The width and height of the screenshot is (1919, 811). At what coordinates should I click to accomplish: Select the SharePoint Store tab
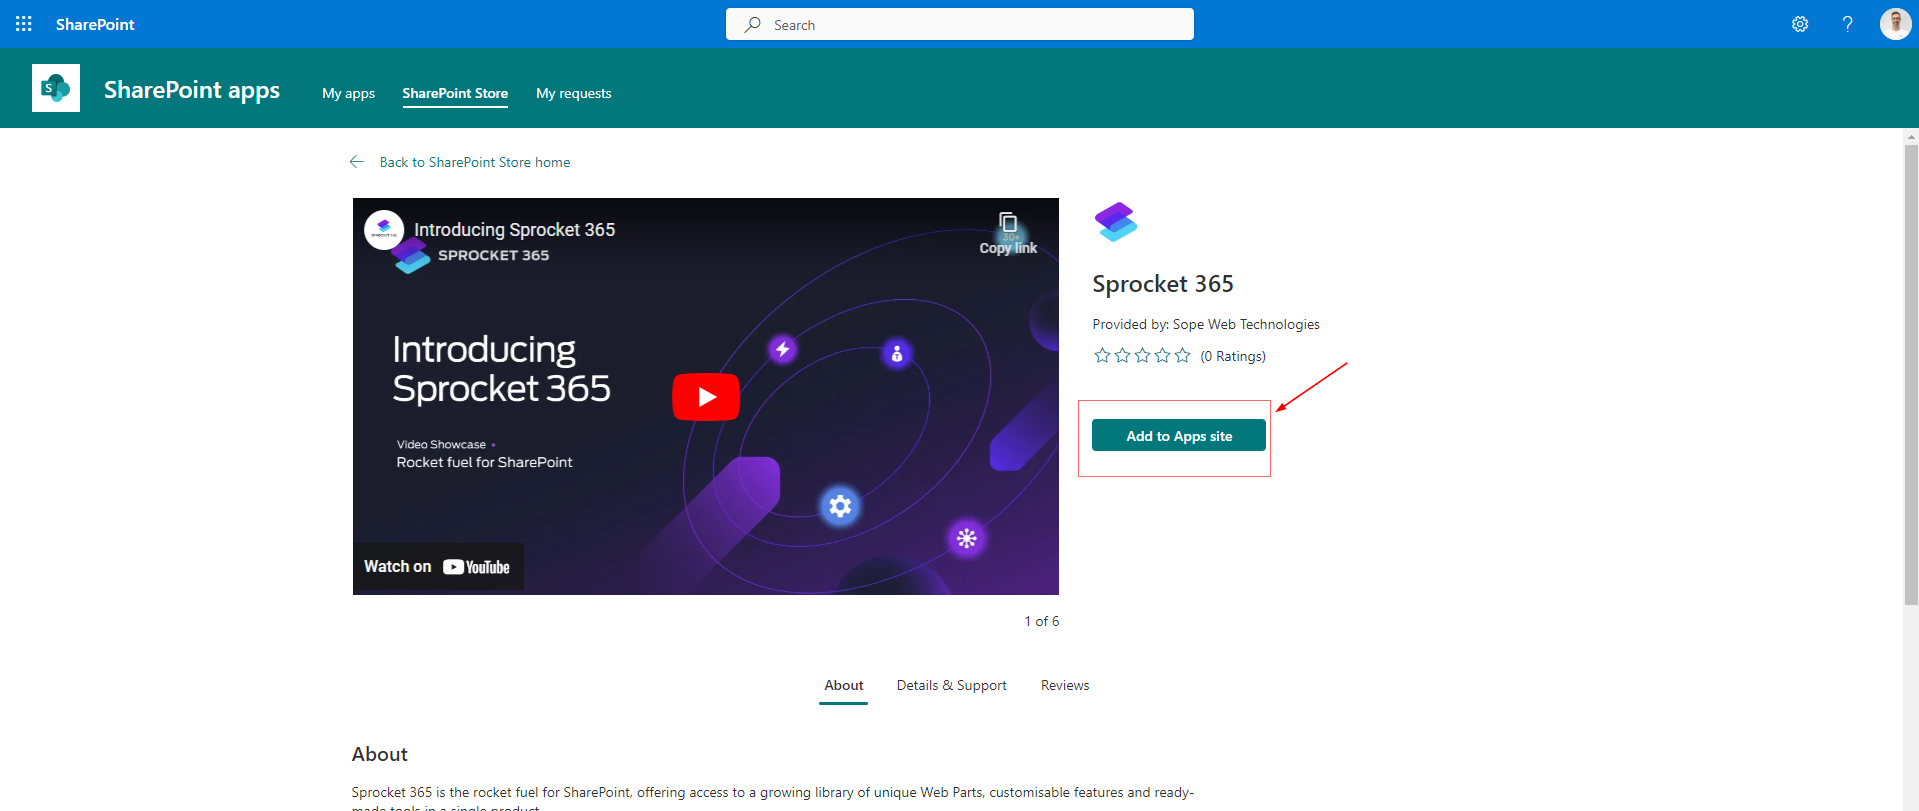(x=455, y=93)
